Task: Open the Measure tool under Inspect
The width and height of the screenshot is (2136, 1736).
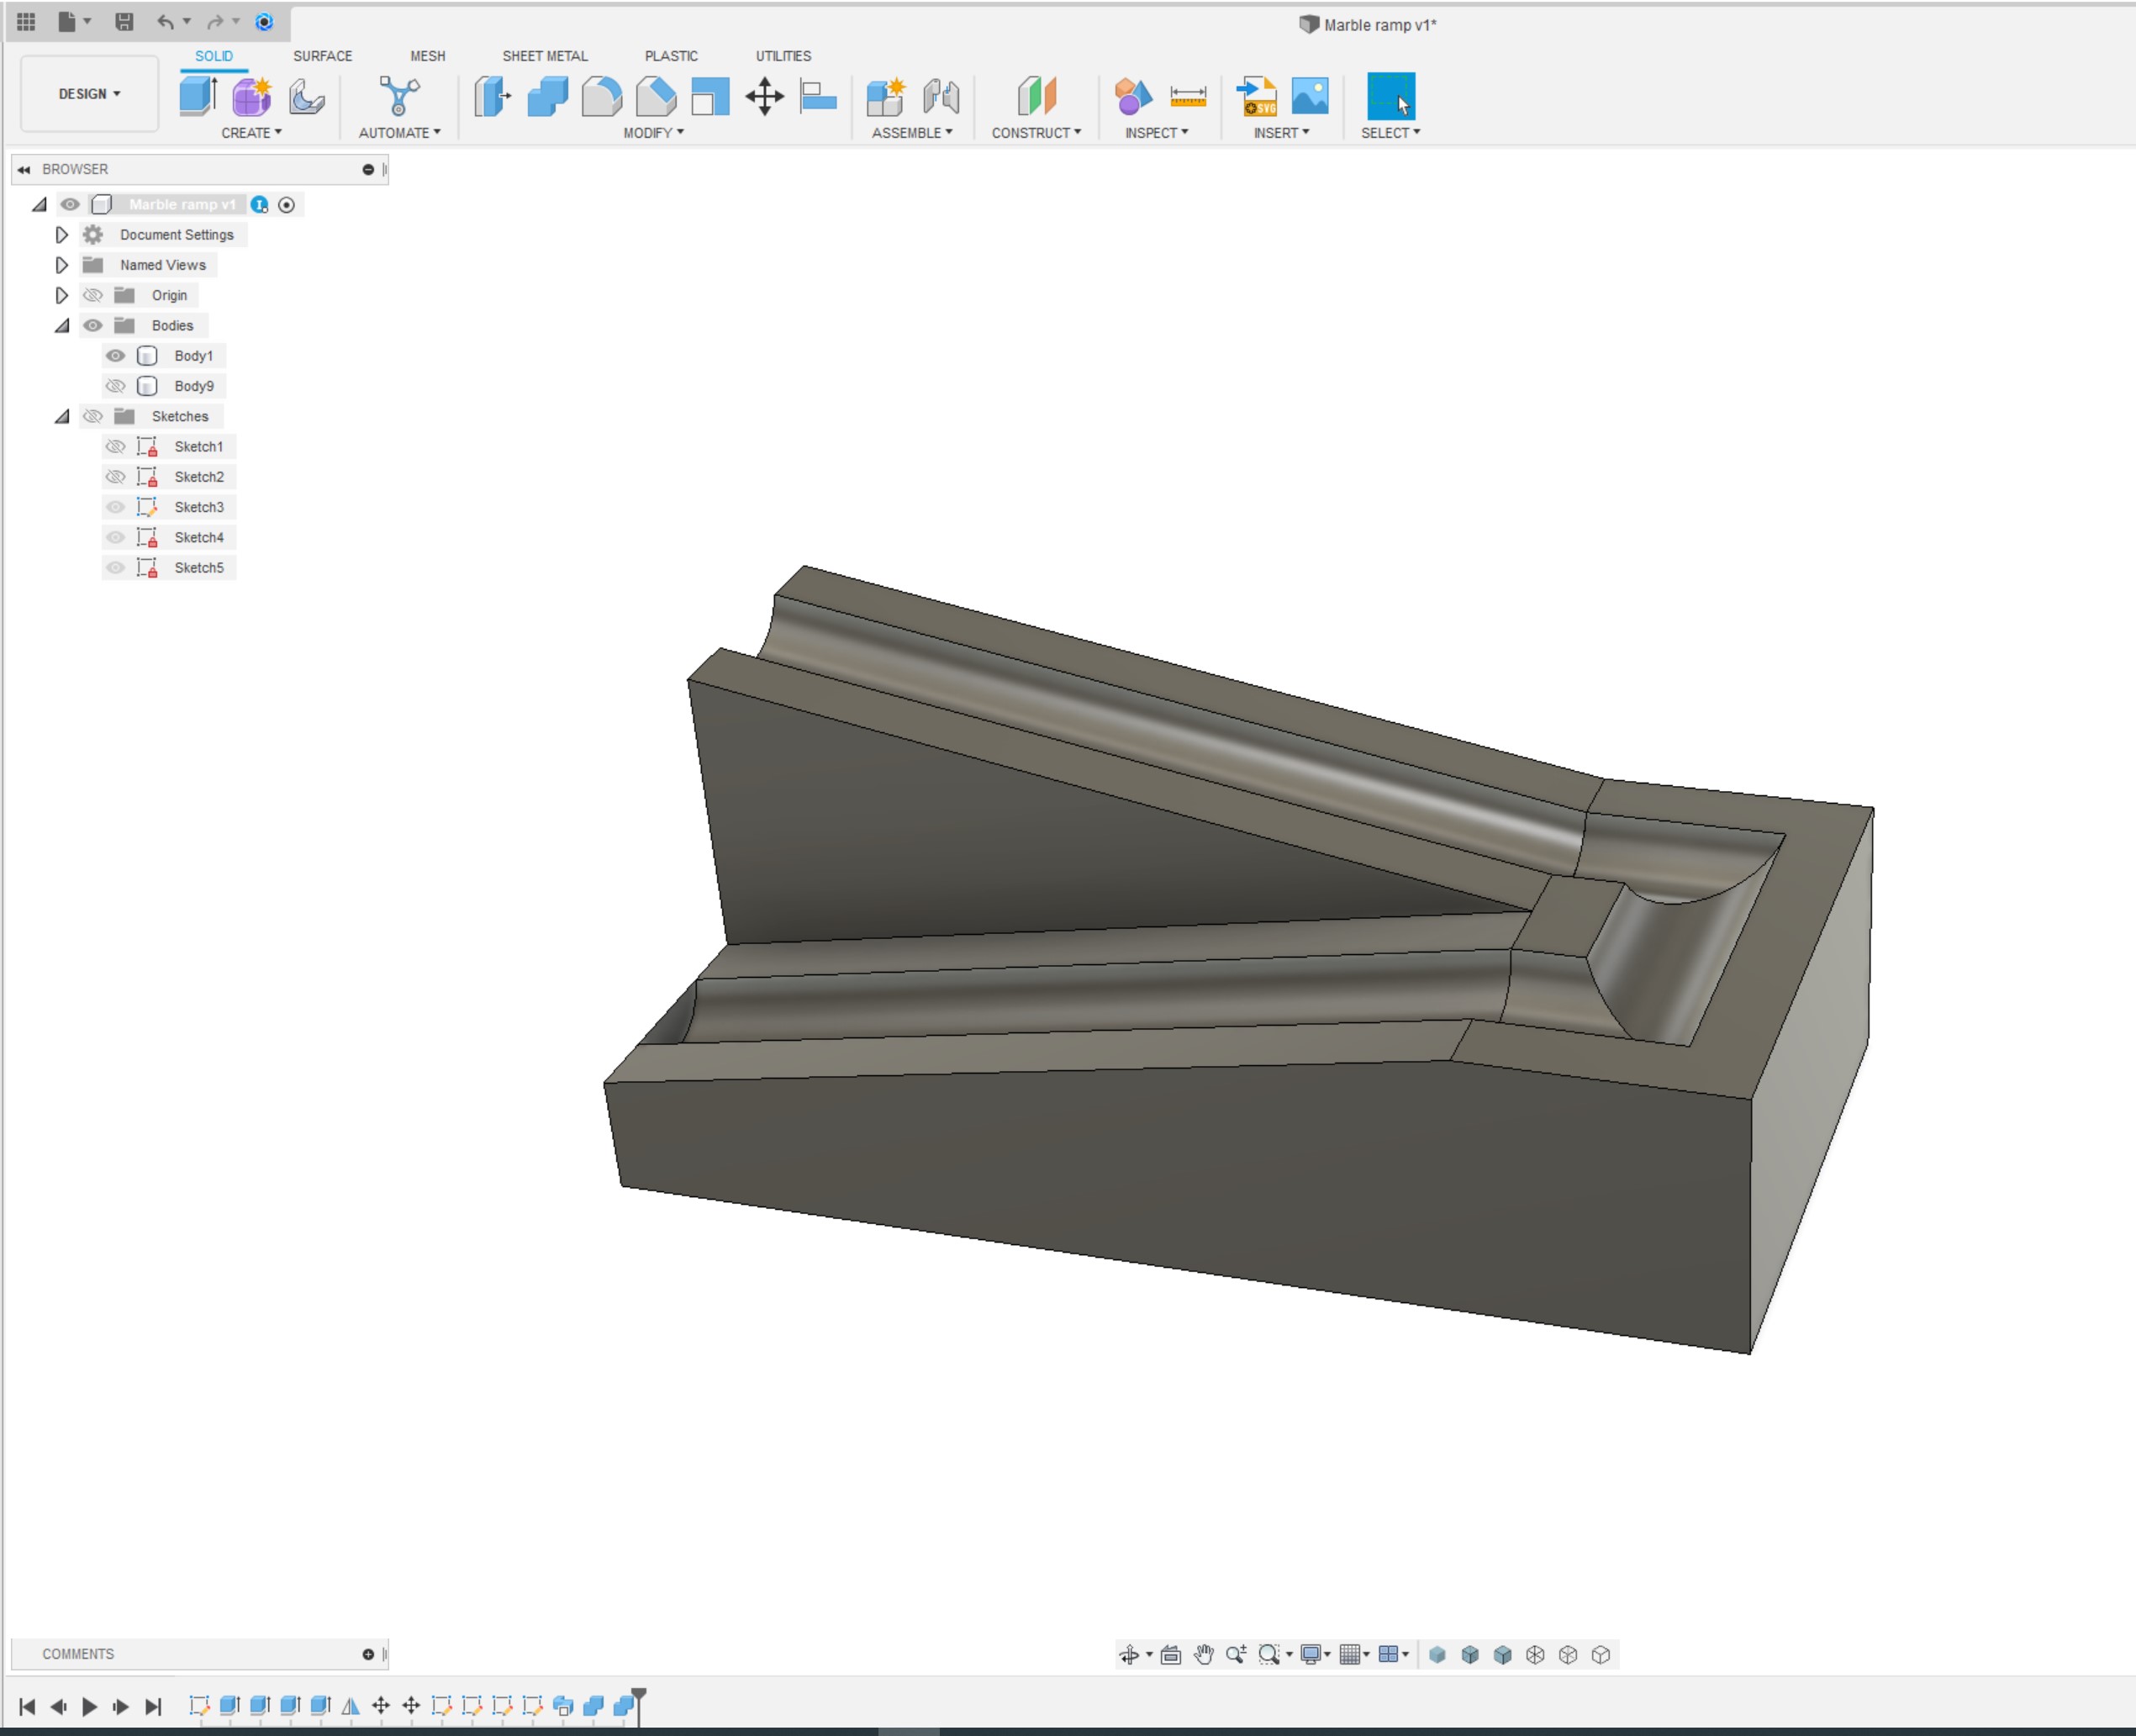Action: coord(1189,97)
